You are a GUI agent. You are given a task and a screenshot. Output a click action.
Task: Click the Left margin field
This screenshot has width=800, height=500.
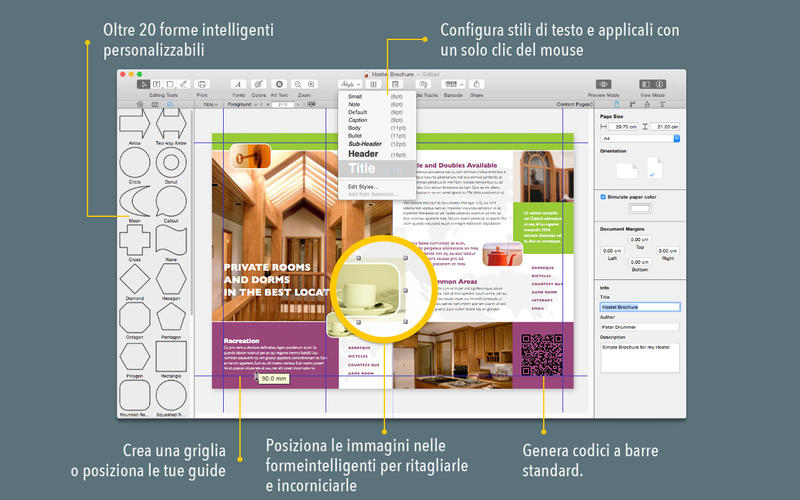tap(612, 251)
